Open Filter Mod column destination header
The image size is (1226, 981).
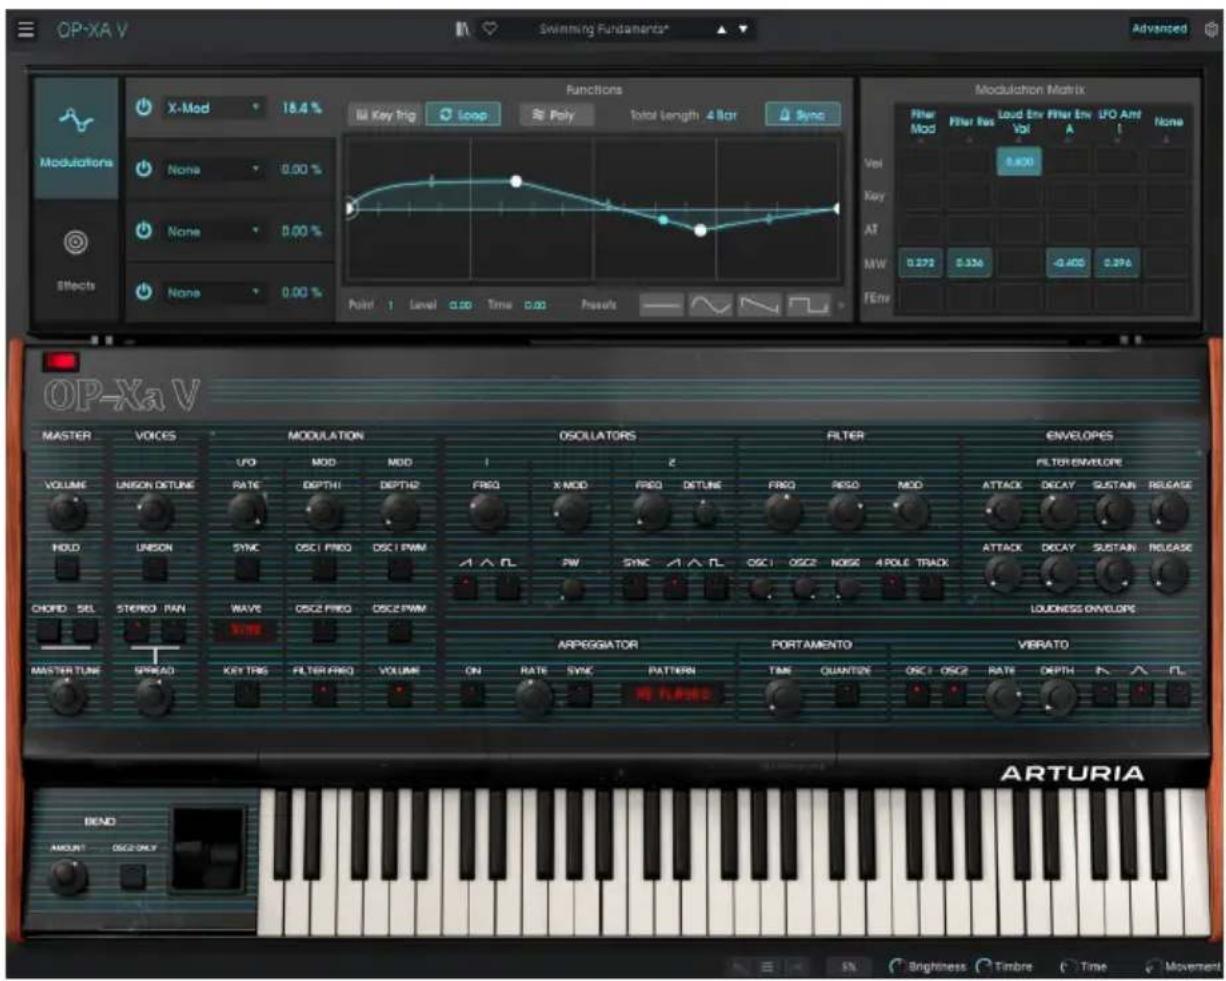pos(922,124)
